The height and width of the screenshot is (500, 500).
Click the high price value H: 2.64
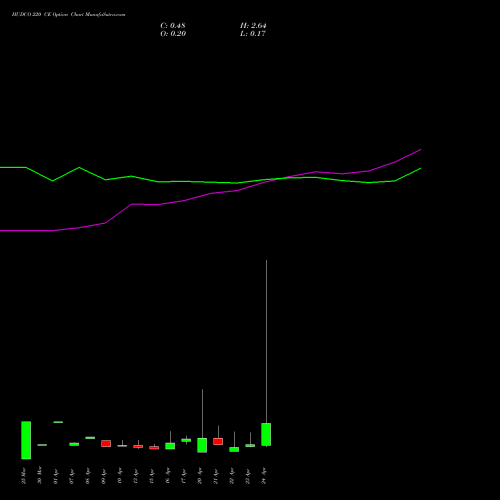[x=253, y=26]
